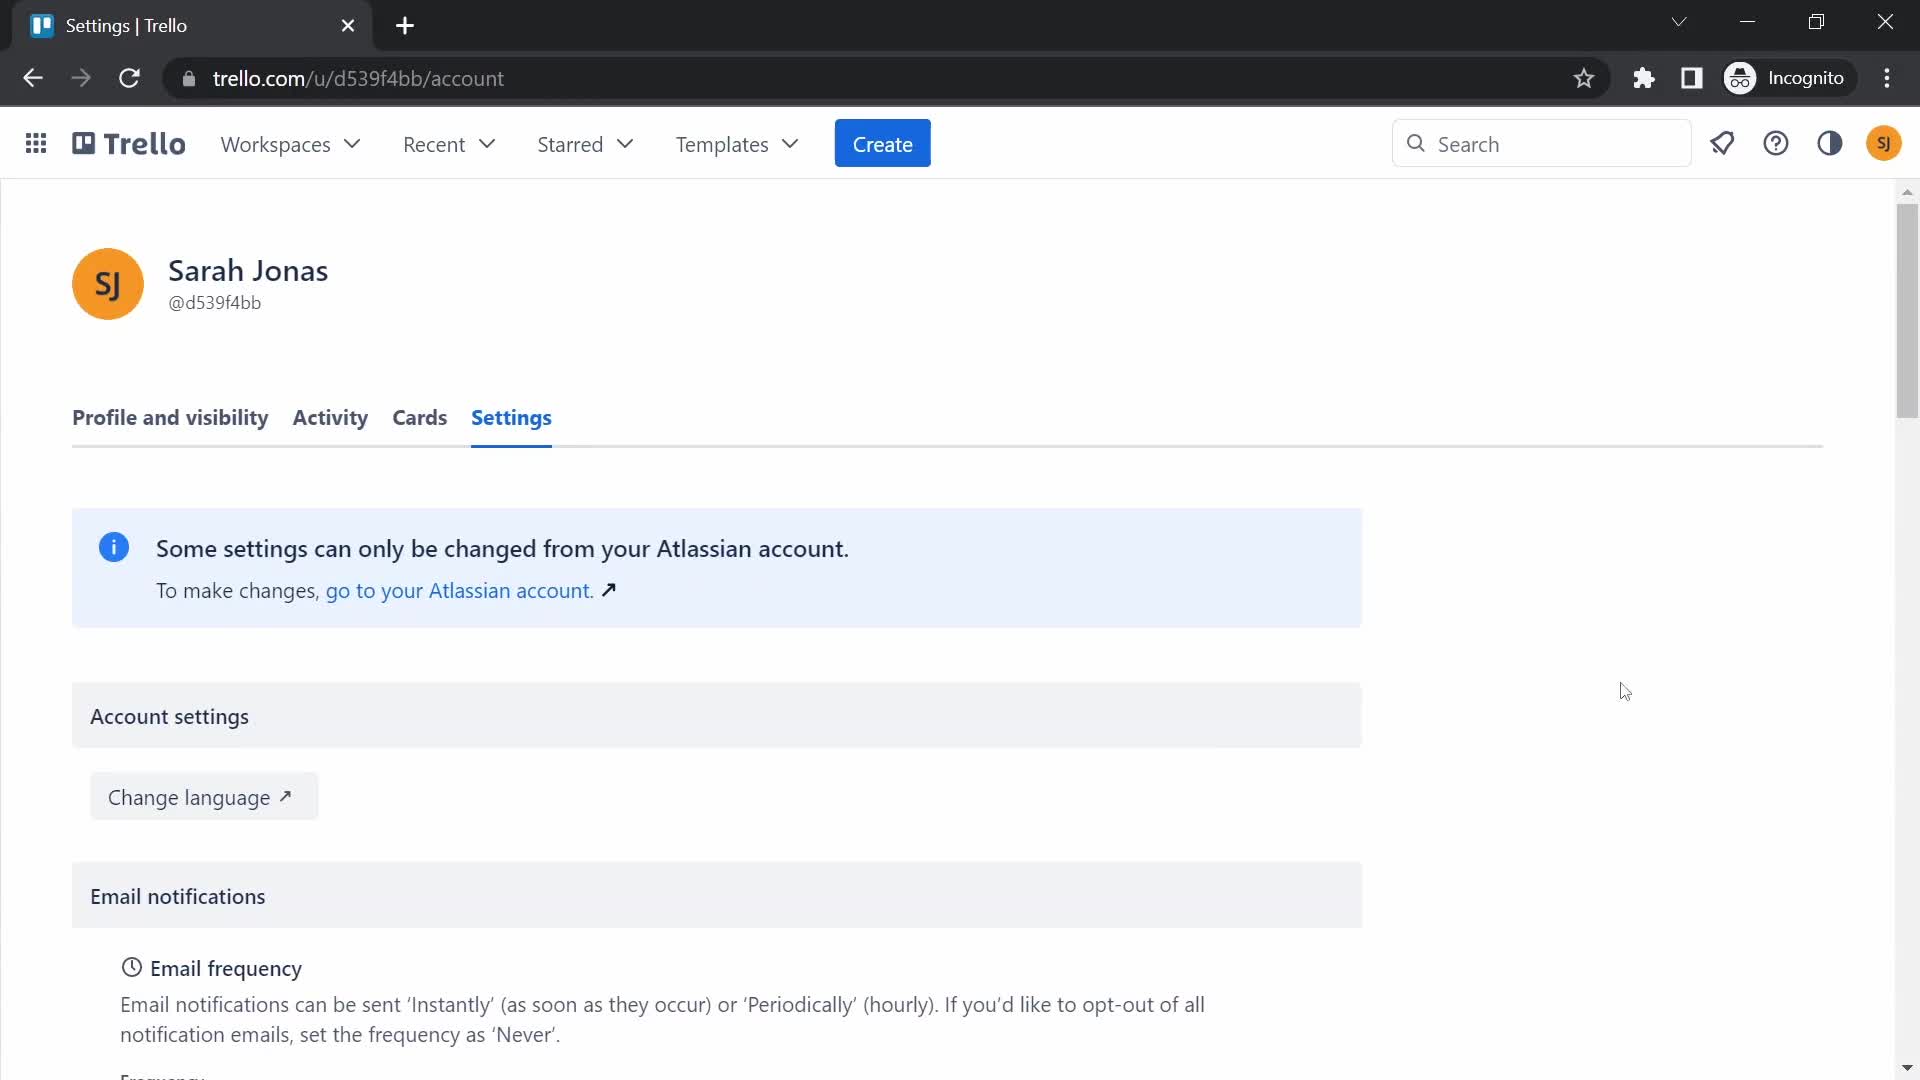The width and height of the screenshot is (1920, 1080).
Task: Expand the Recent dropdown menu
Action: click(450, 144)
